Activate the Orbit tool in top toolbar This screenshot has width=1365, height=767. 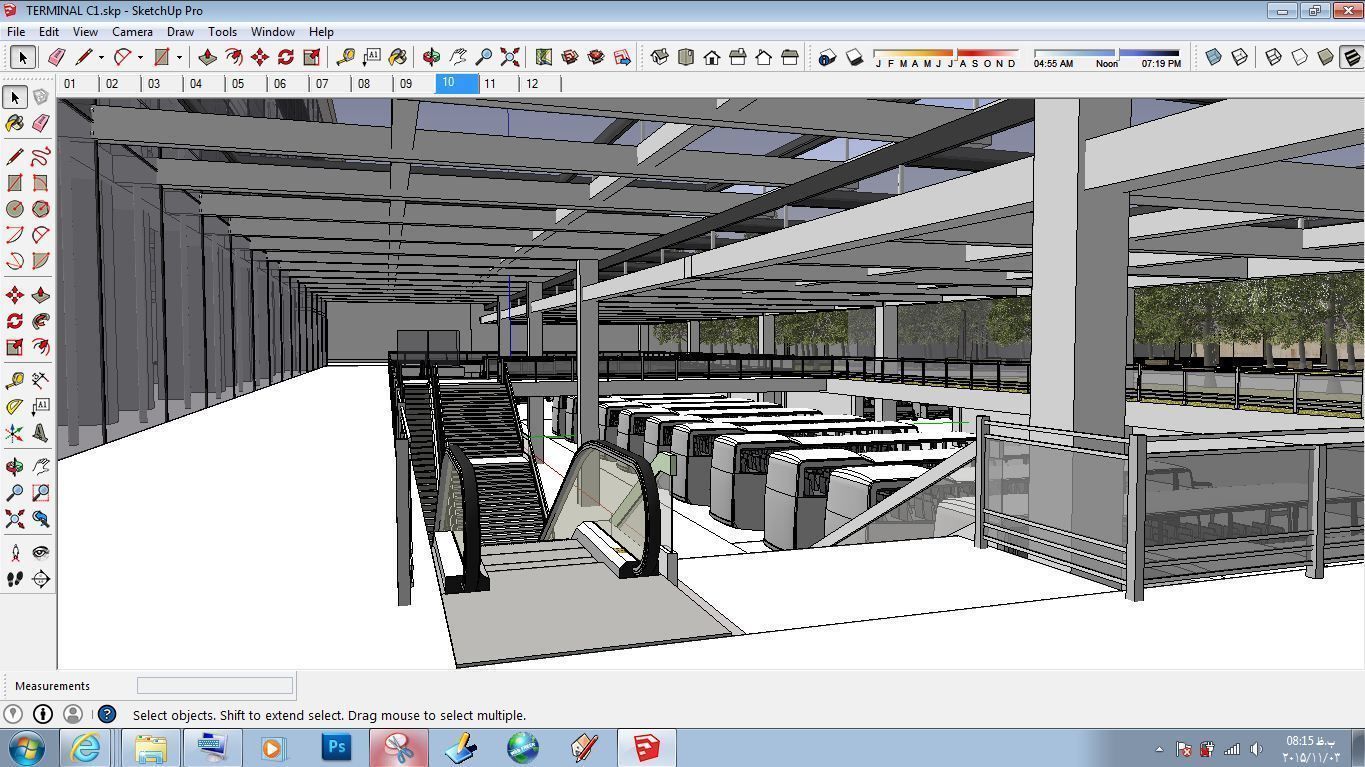tap(432, 58)
